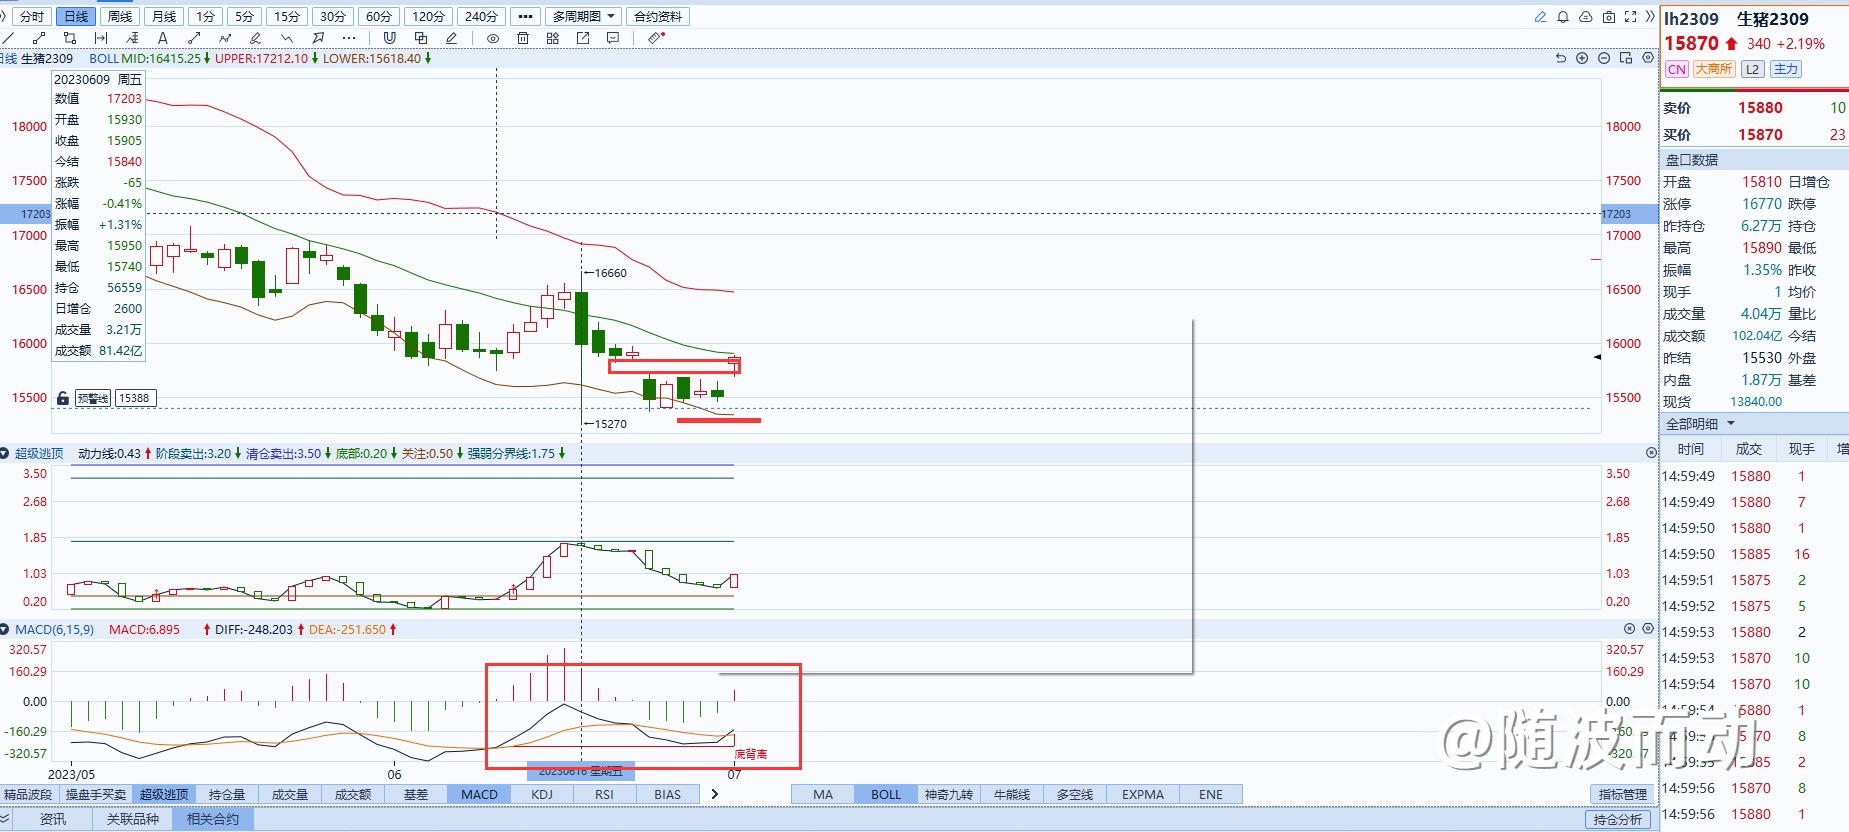Enable EXPMA overlay indicator

click(1142, 794)
